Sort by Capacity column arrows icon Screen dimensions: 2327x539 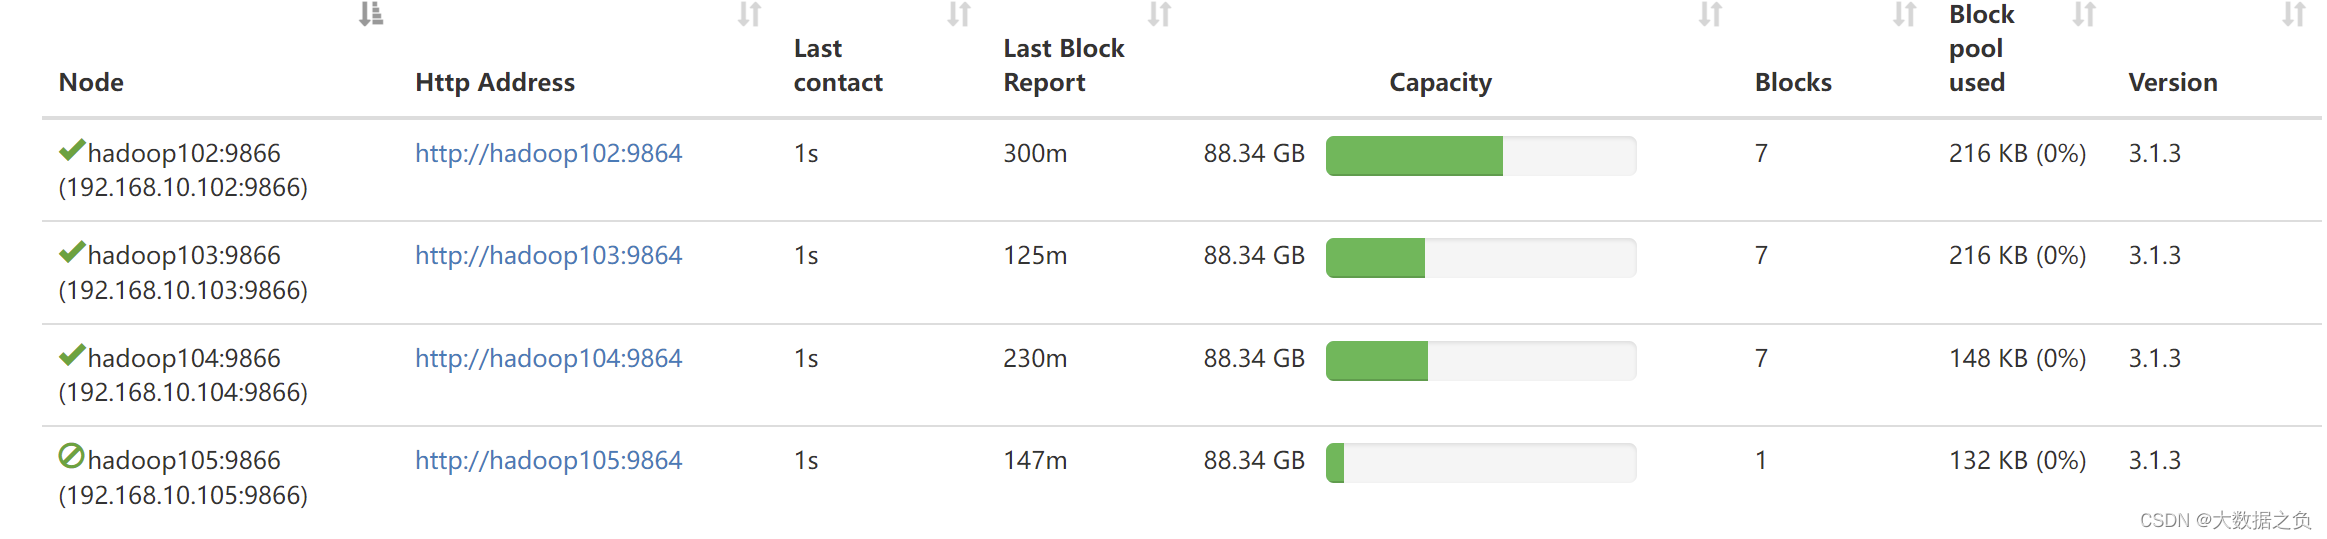pos(1710,14)
